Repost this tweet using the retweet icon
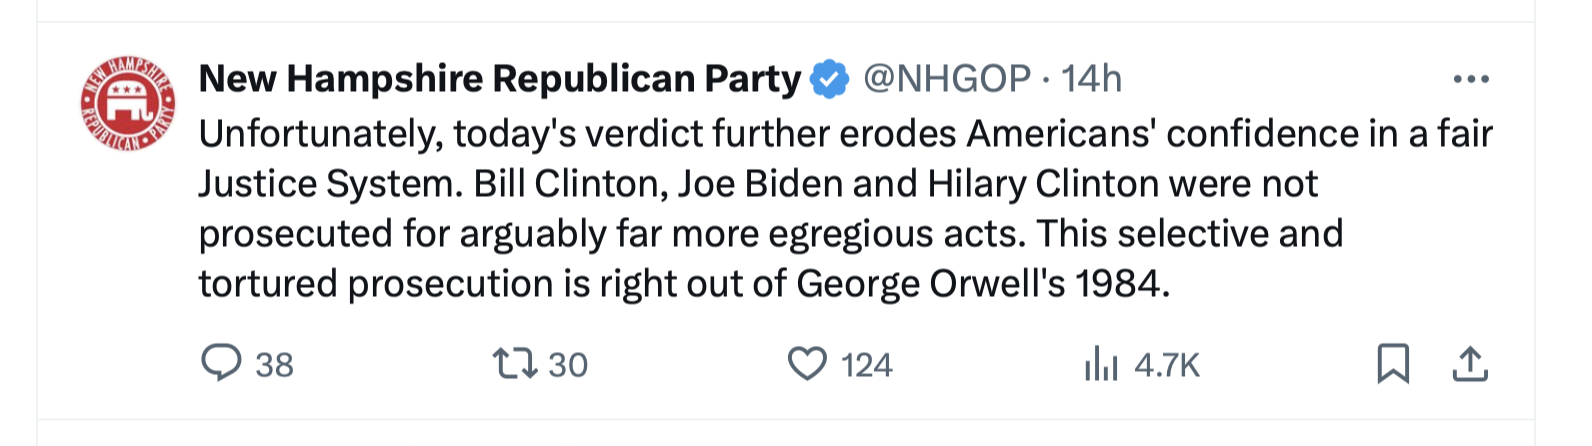 tap(515, 363)
